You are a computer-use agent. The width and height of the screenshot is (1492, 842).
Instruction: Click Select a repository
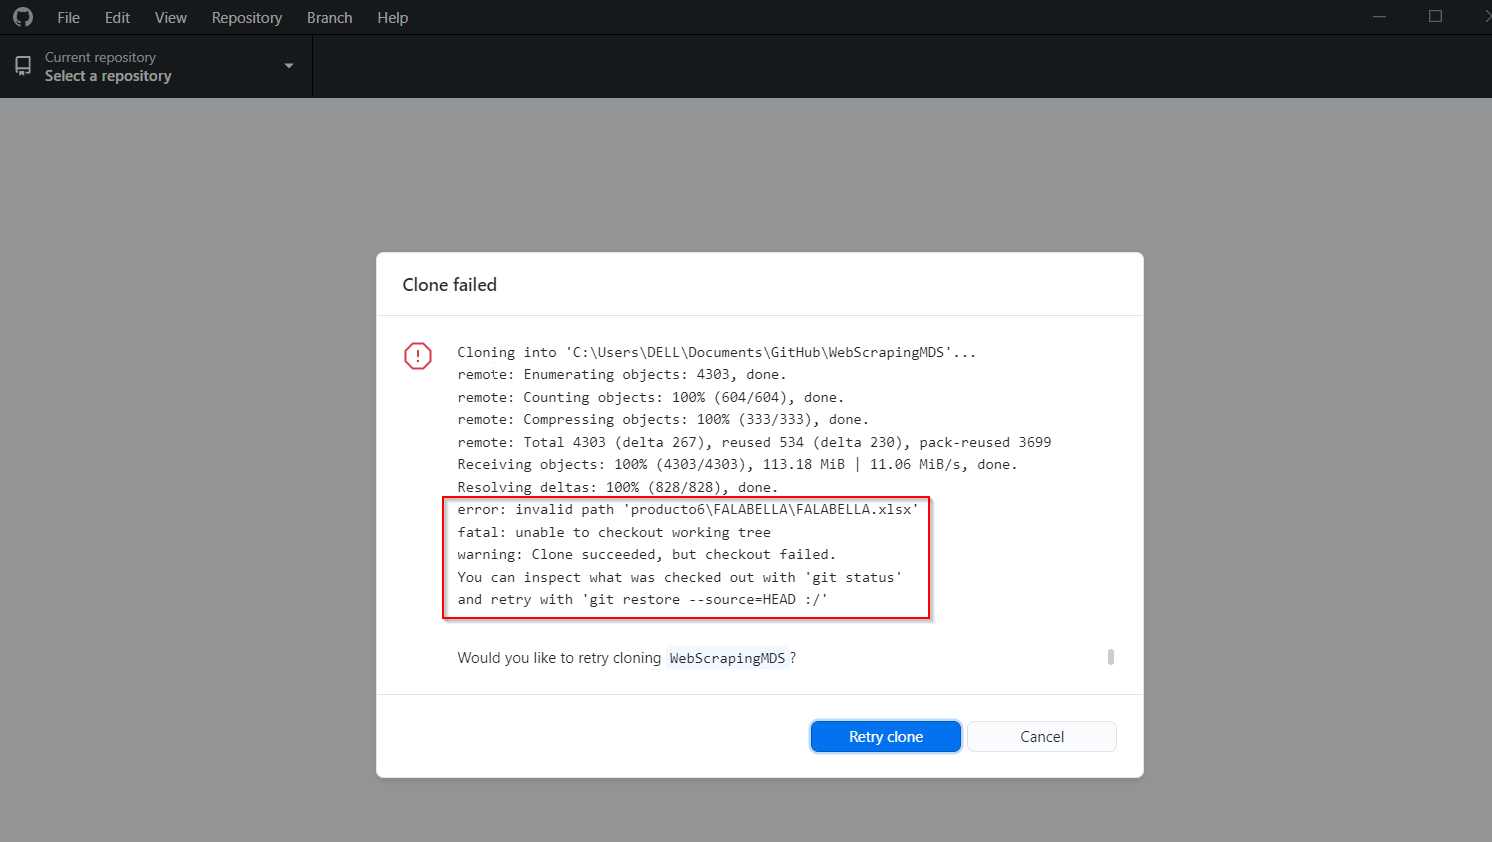[x=108, y=75]
